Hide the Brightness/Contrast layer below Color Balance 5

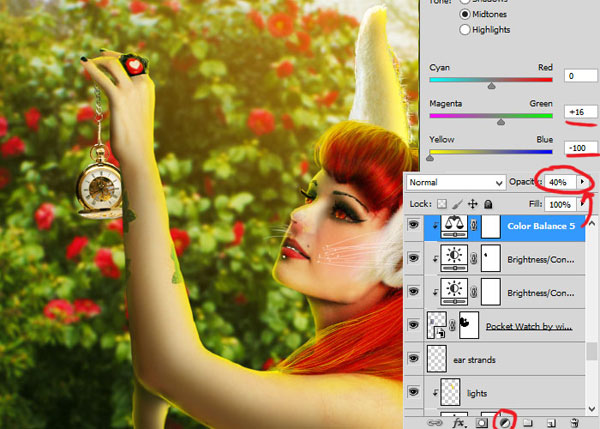point(413,258)
